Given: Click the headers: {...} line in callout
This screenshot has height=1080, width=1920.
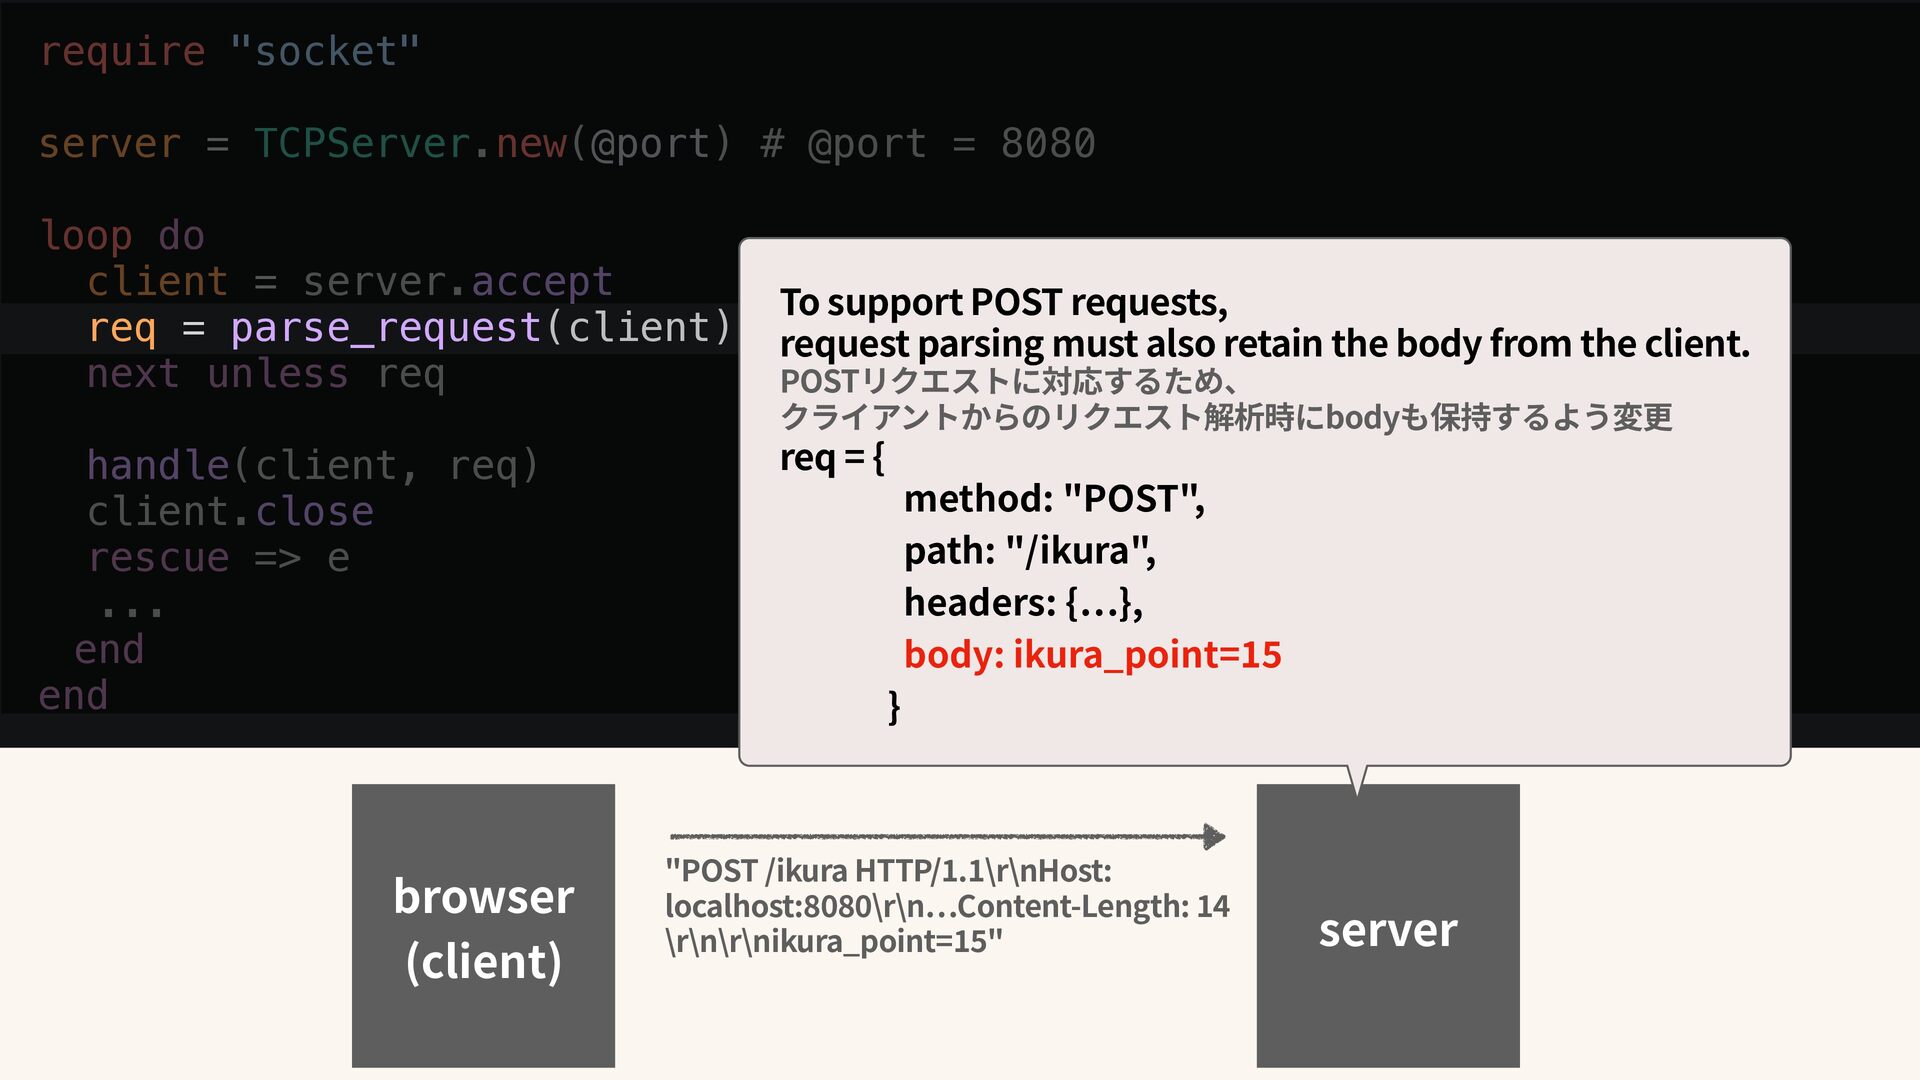Looking at the screenshot, I should tap(1022, 603).
